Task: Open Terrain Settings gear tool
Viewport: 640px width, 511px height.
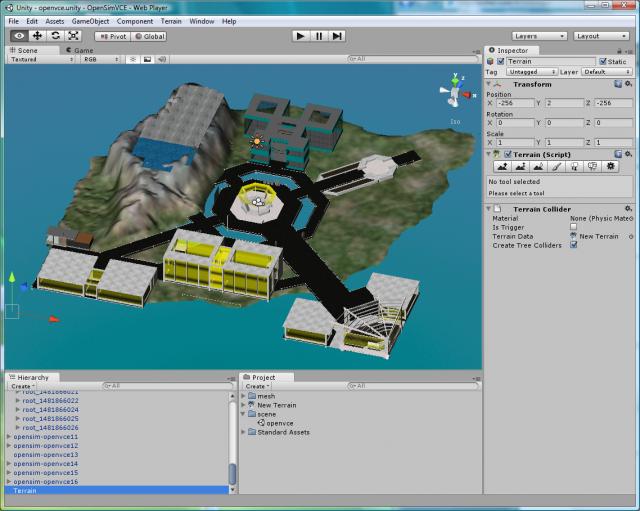Action: [x=611, y=167]
